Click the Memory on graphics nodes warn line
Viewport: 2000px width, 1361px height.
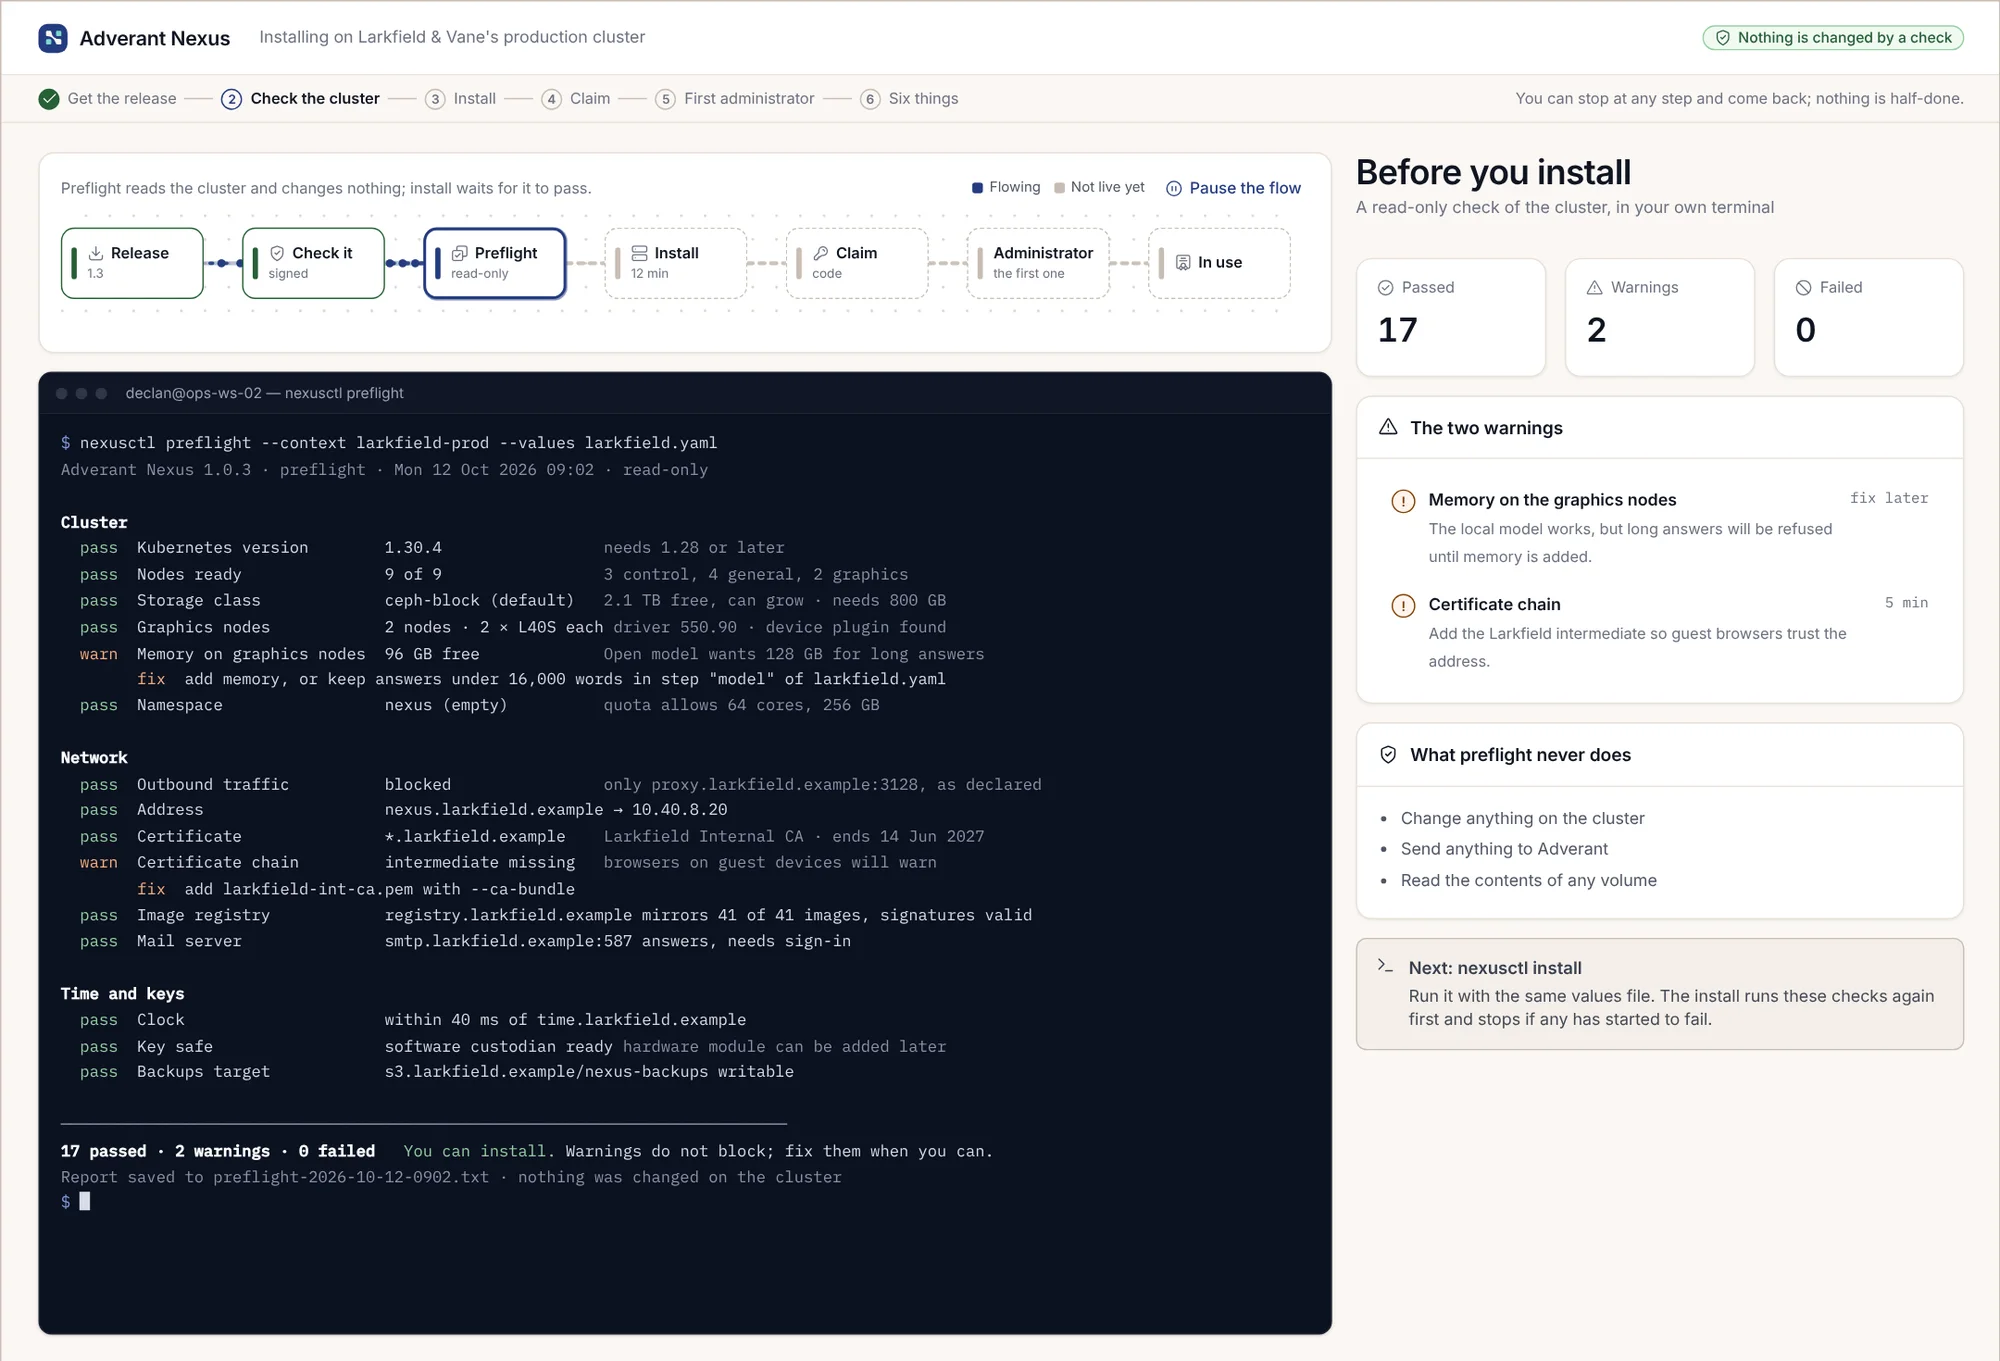click(x=532, y=654)
